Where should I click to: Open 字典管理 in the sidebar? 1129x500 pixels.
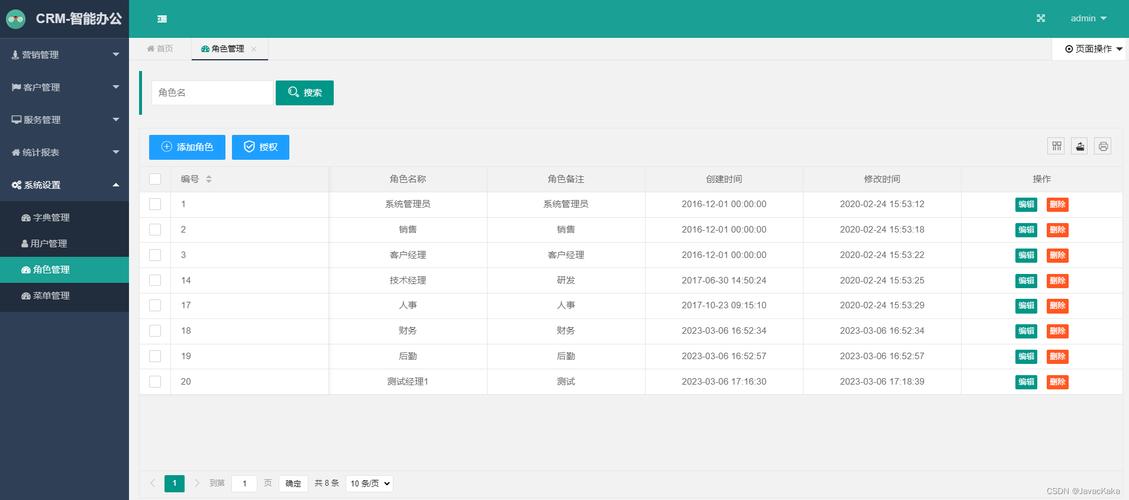point(65,218)
